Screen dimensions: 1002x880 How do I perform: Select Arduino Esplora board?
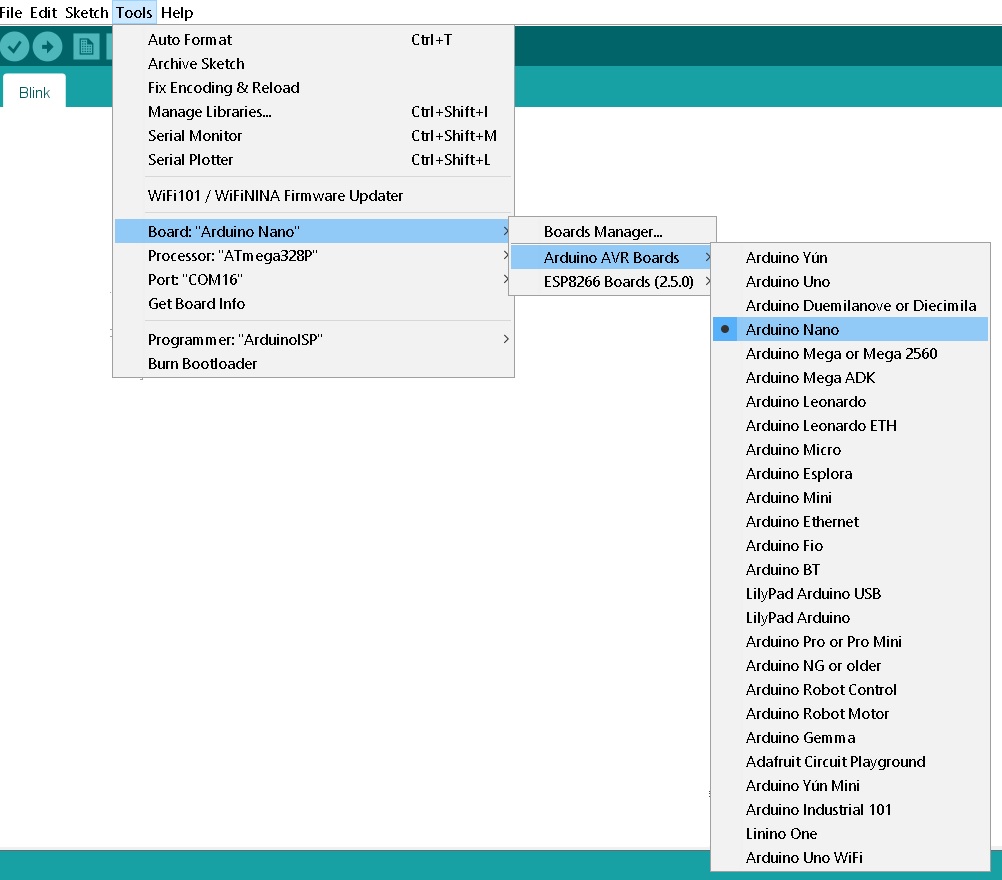[850, 474]
